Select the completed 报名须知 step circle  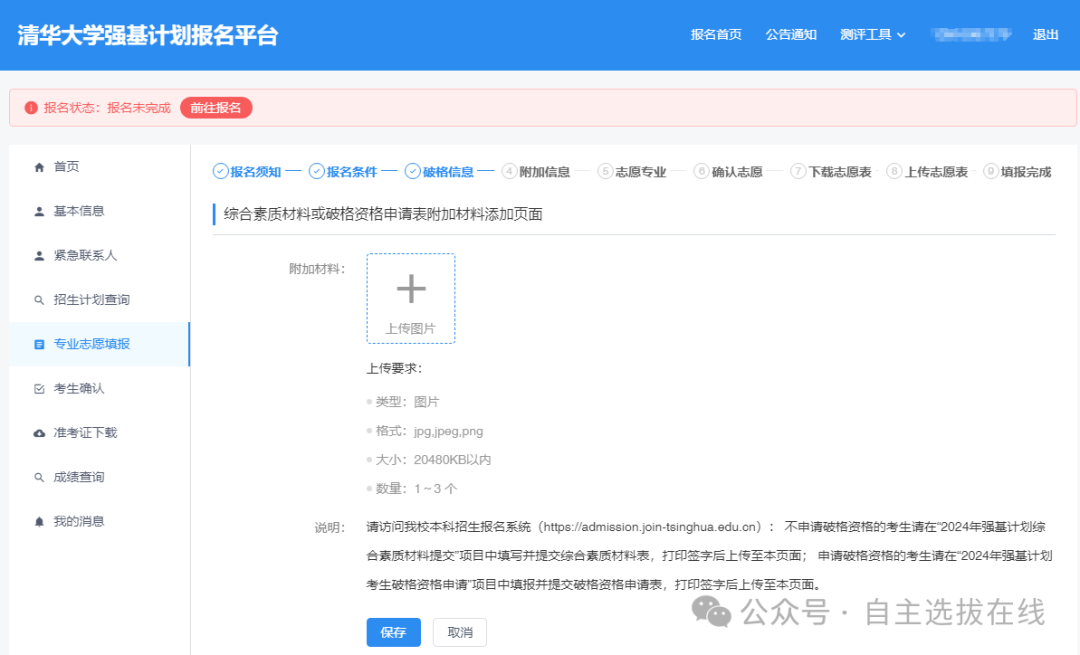(248, 171)
